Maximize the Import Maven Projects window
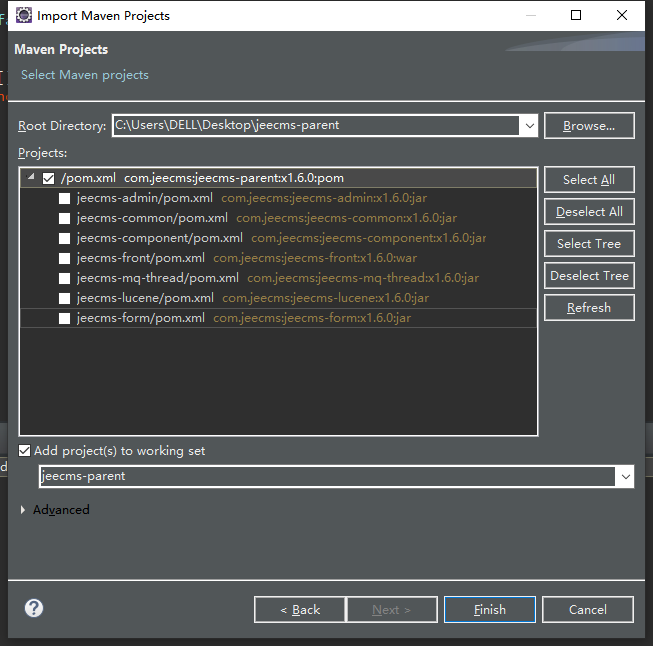 [576, 15]
